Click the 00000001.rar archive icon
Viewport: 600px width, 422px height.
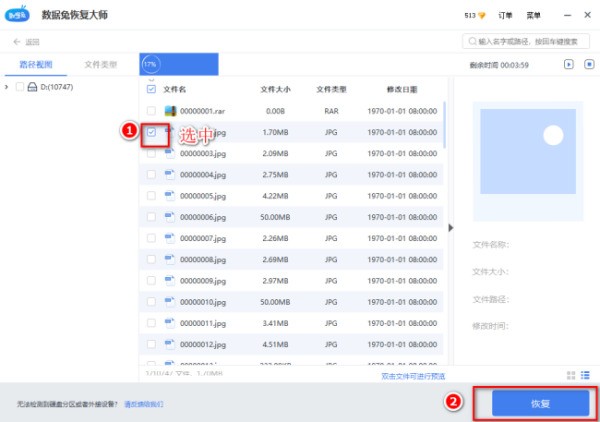click(x=170, y=110)
